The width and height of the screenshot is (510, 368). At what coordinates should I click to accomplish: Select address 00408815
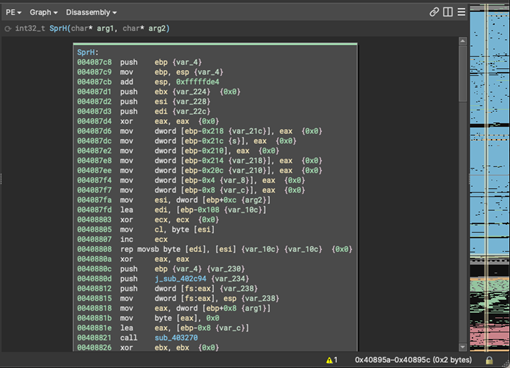[x=94, y=298]
